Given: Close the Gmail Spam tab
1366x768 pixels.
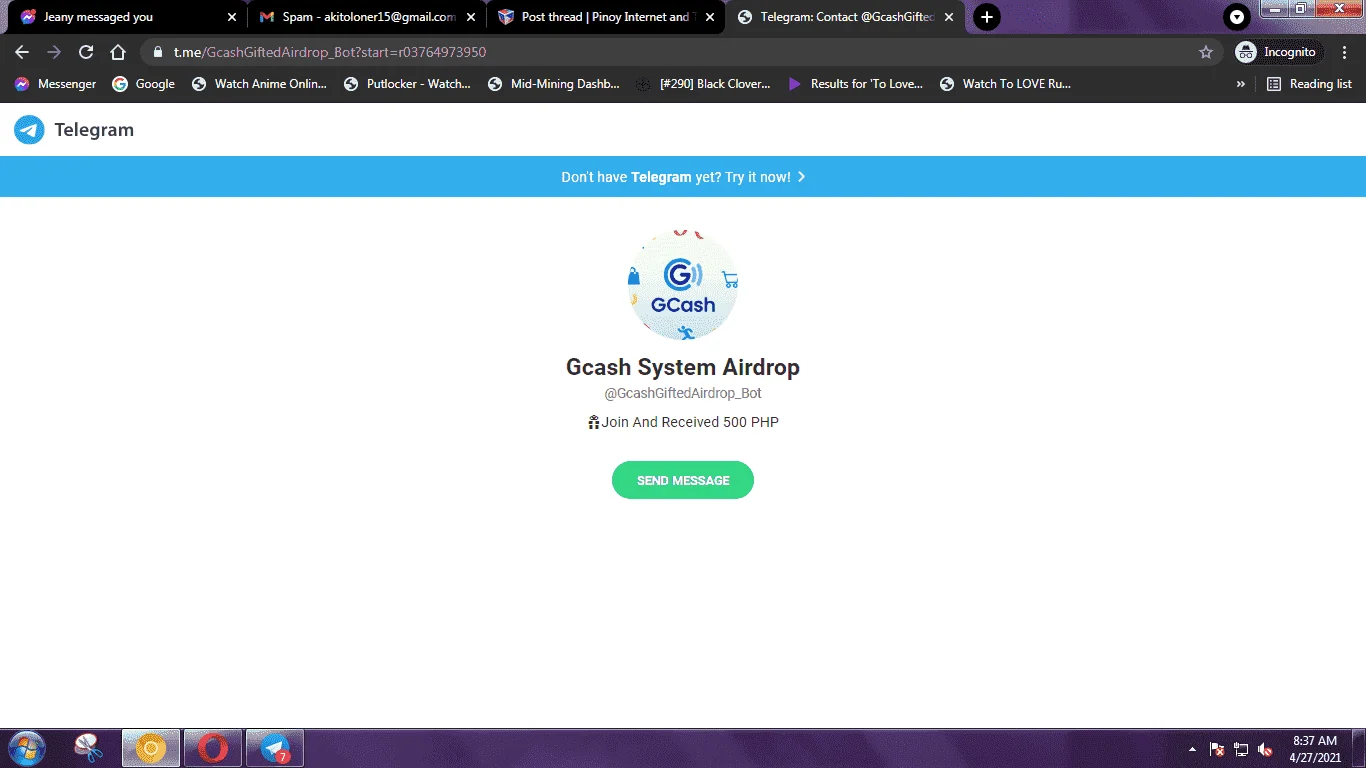Looking at the screenshot, I should tap(471, 17).
